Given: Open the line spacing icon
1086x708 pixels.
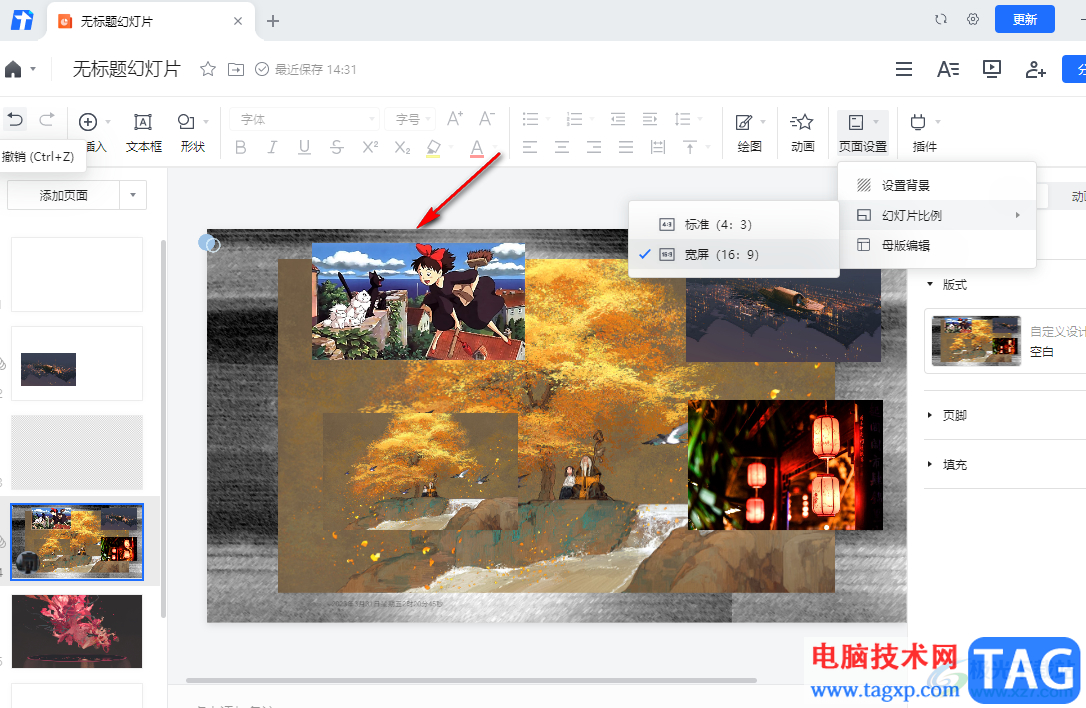Looking at the screenshot, I should (682, 119).
